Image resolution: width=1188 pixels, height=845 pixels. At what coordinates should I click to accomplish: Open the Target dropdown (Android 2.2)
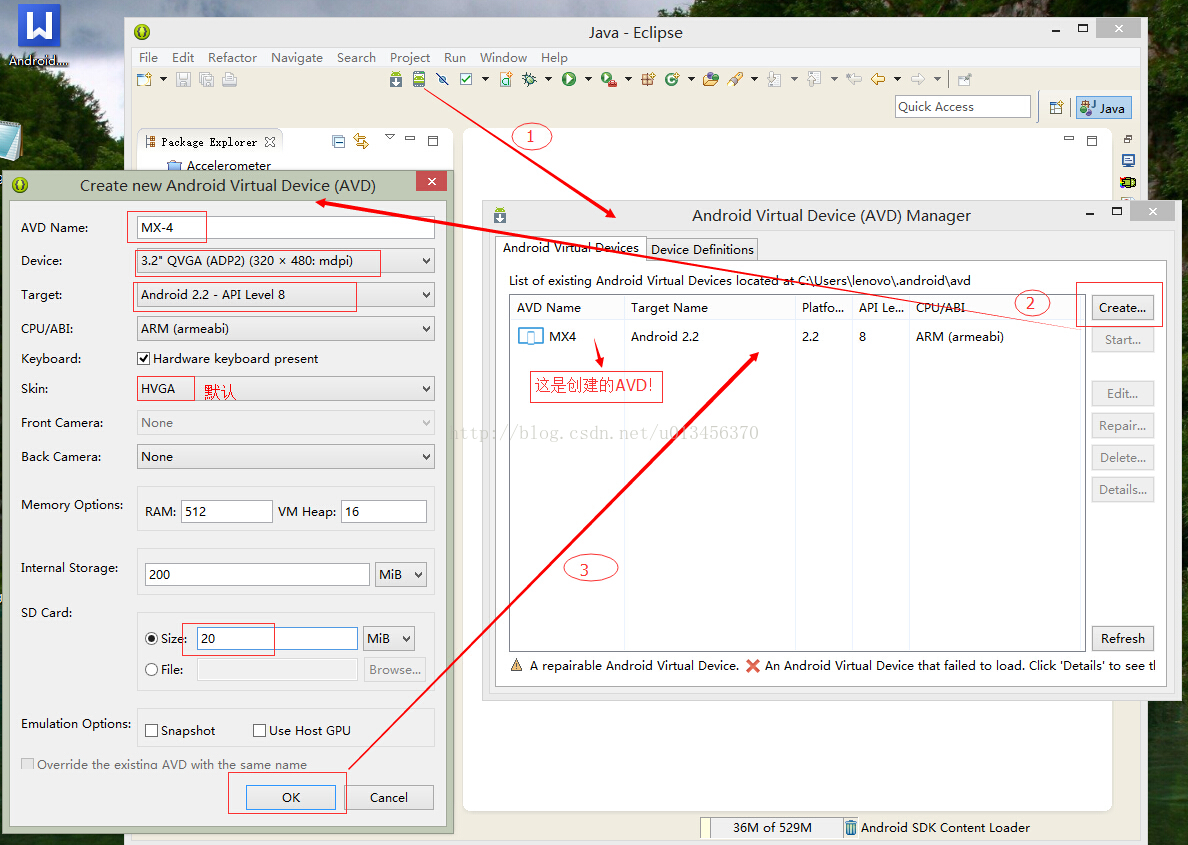pyautogui.click(x=285, y=295)
